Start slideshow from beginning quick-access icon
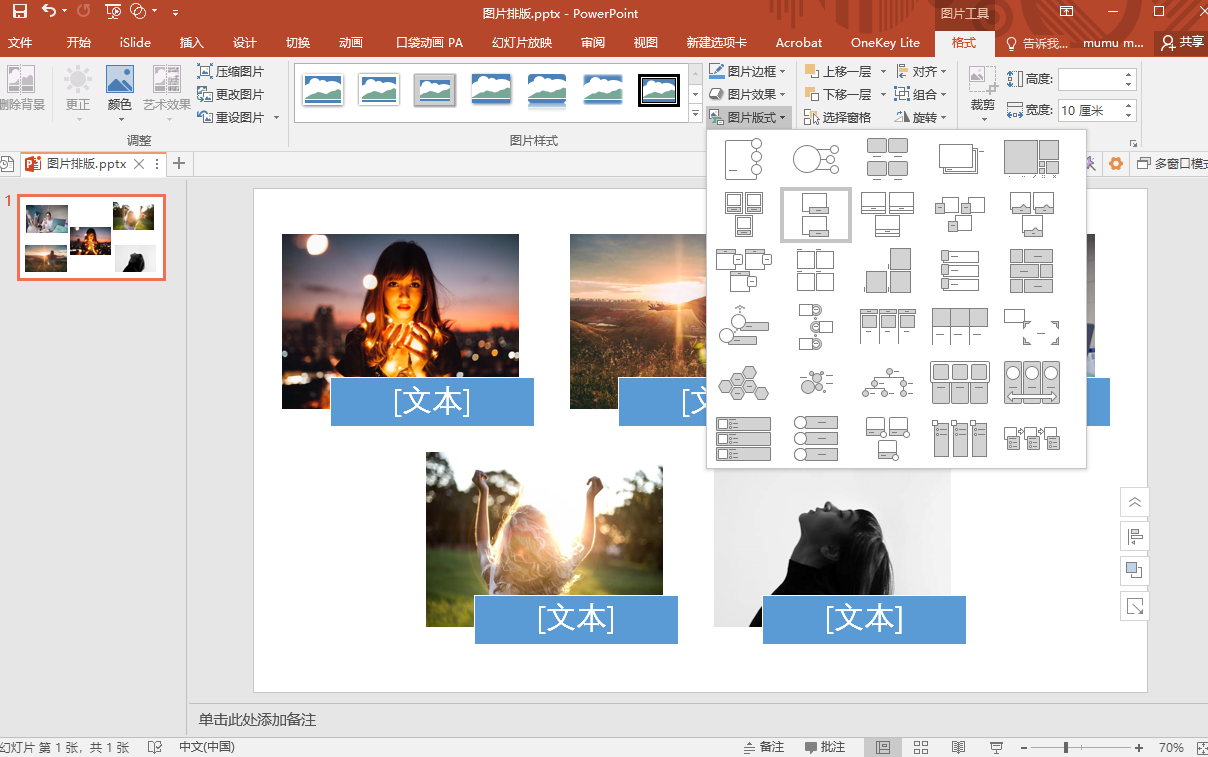 click(113, 12)
